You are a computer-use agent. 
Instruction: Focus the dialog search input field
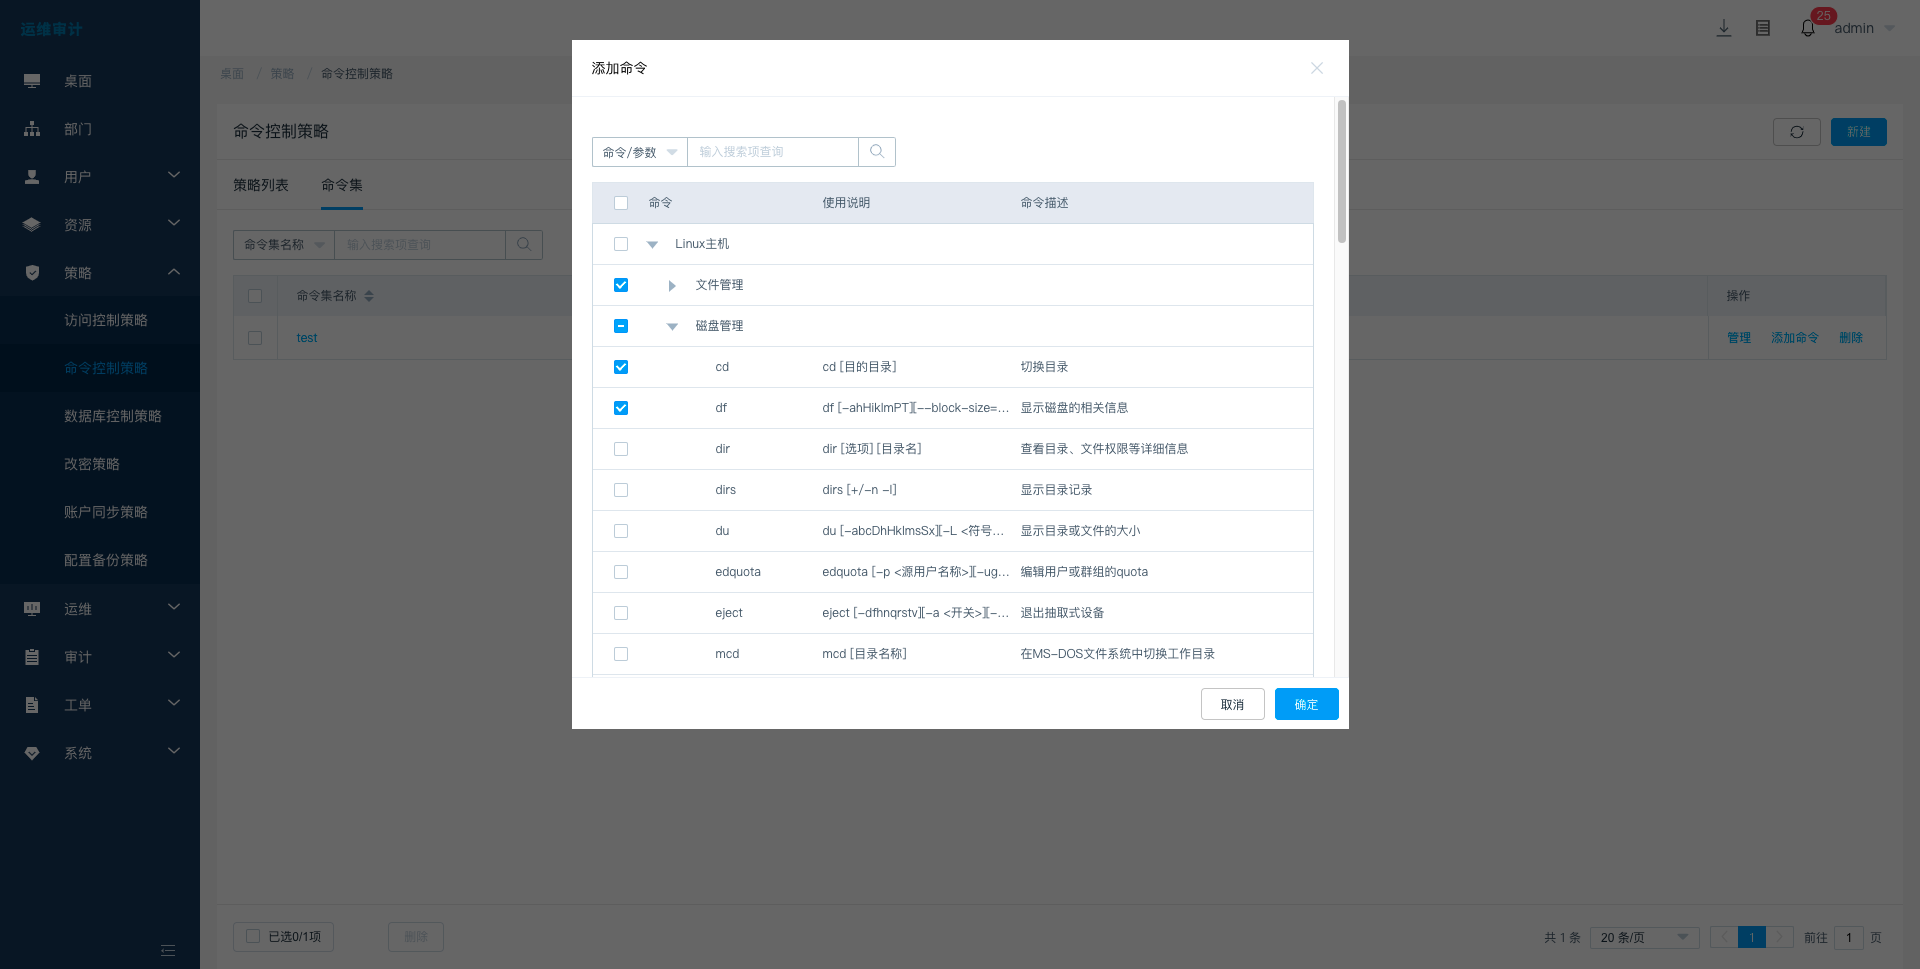coord(772,152)
